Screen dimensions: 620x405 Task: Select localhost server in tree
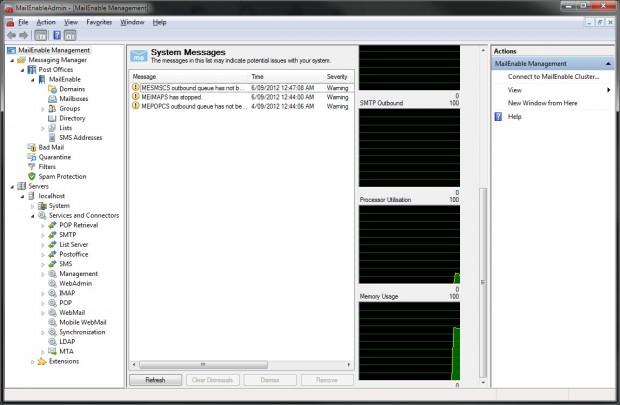pos(51,196)
